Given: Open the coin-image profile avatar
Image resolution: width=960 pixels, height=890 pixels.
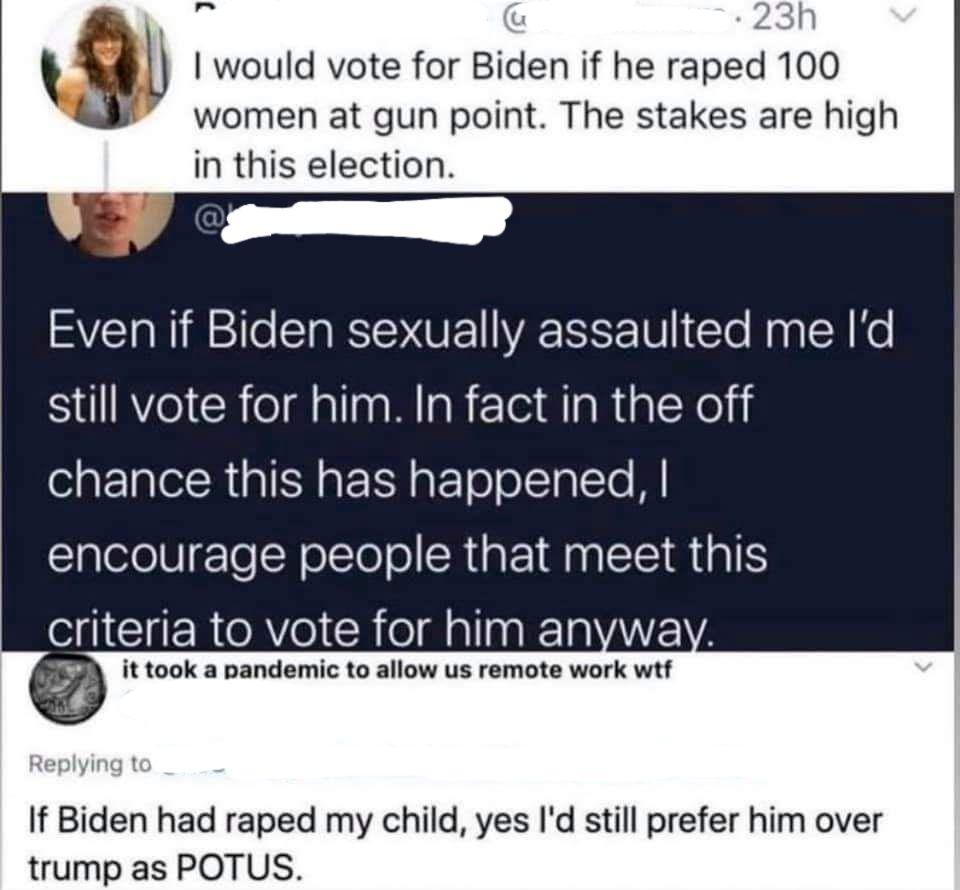Looking at the screenshot, I should (x=68, y=689).
